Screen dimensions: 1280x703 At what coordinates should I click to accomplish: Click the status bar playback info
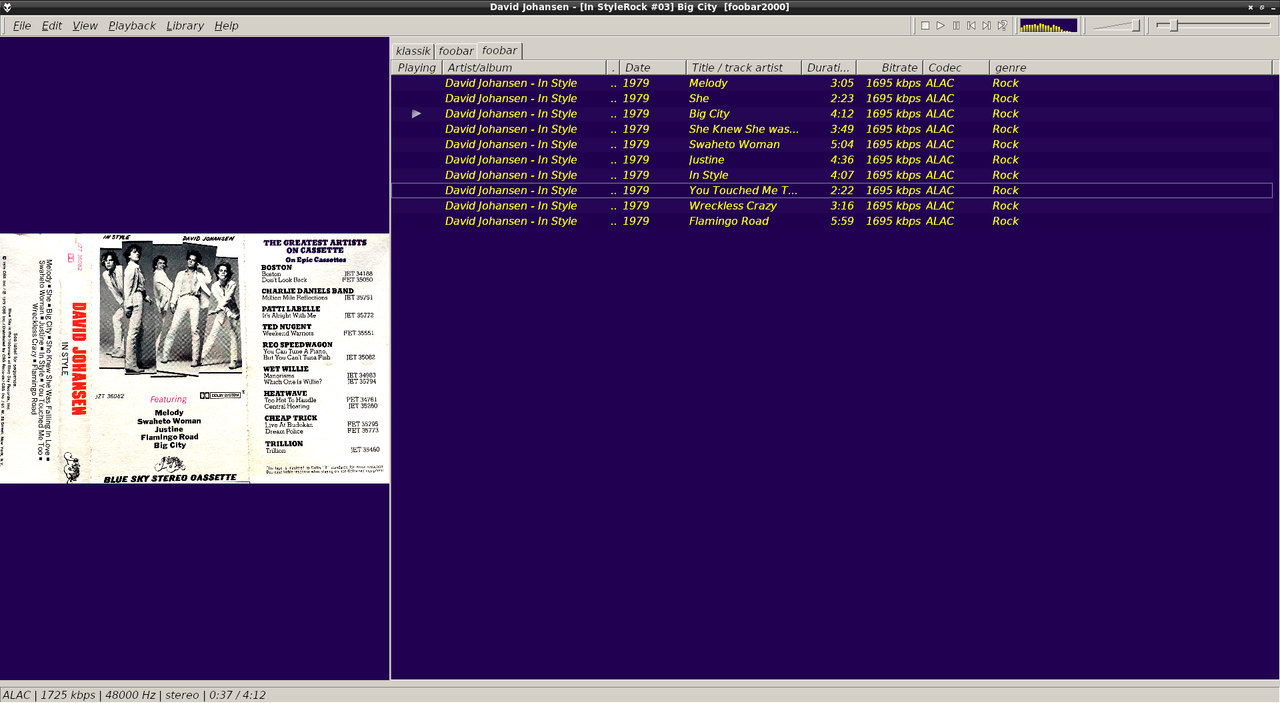point(134,694)
